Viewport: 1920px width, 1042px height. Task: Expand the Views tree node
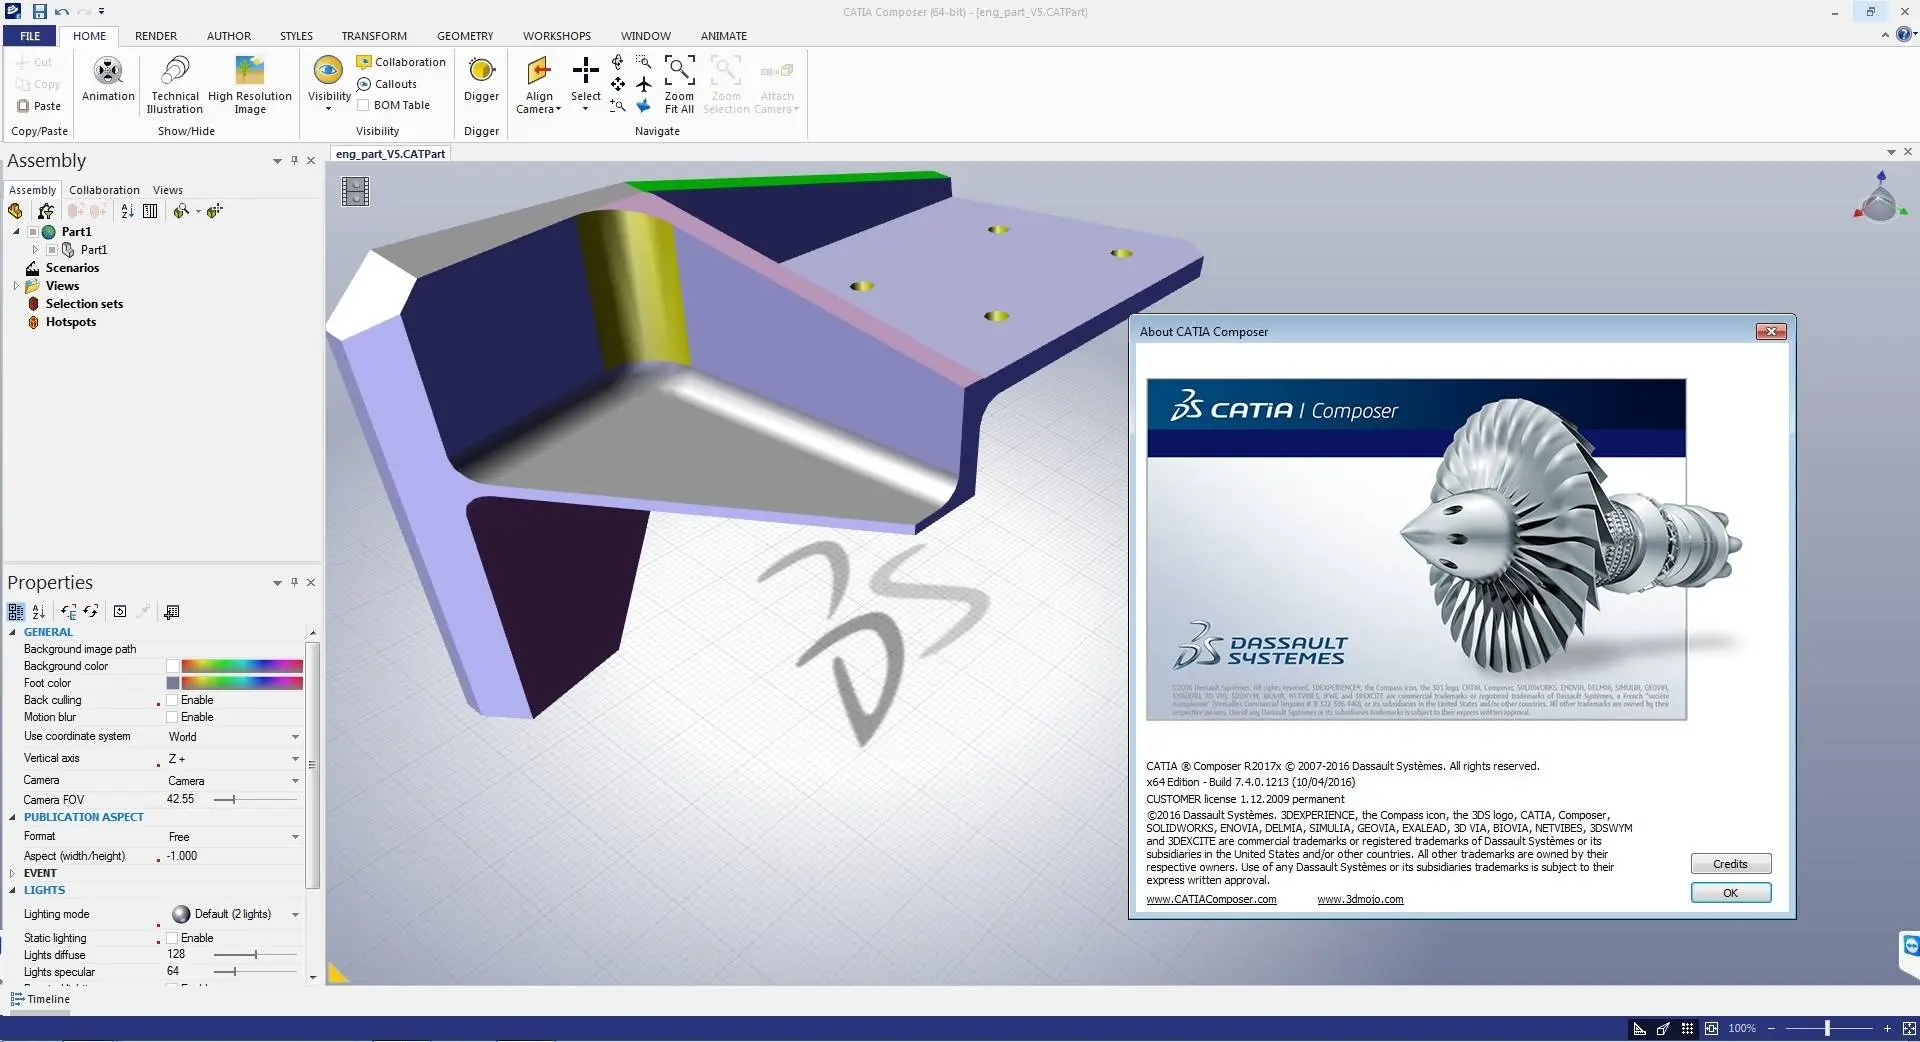[16, 286]
